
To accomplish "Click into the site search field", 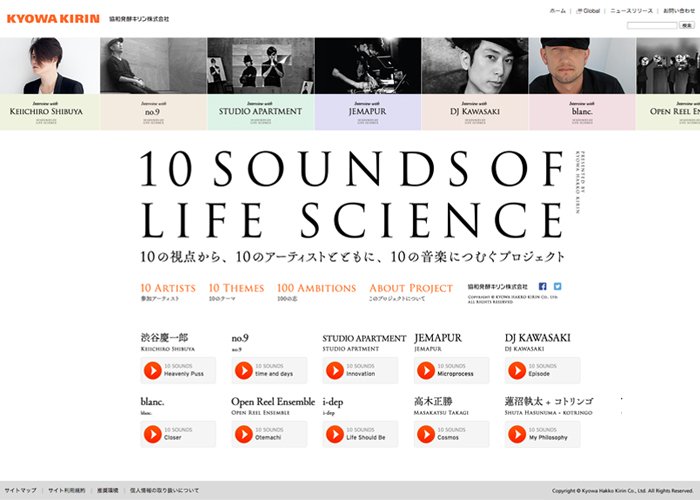I will click(652, 25).
